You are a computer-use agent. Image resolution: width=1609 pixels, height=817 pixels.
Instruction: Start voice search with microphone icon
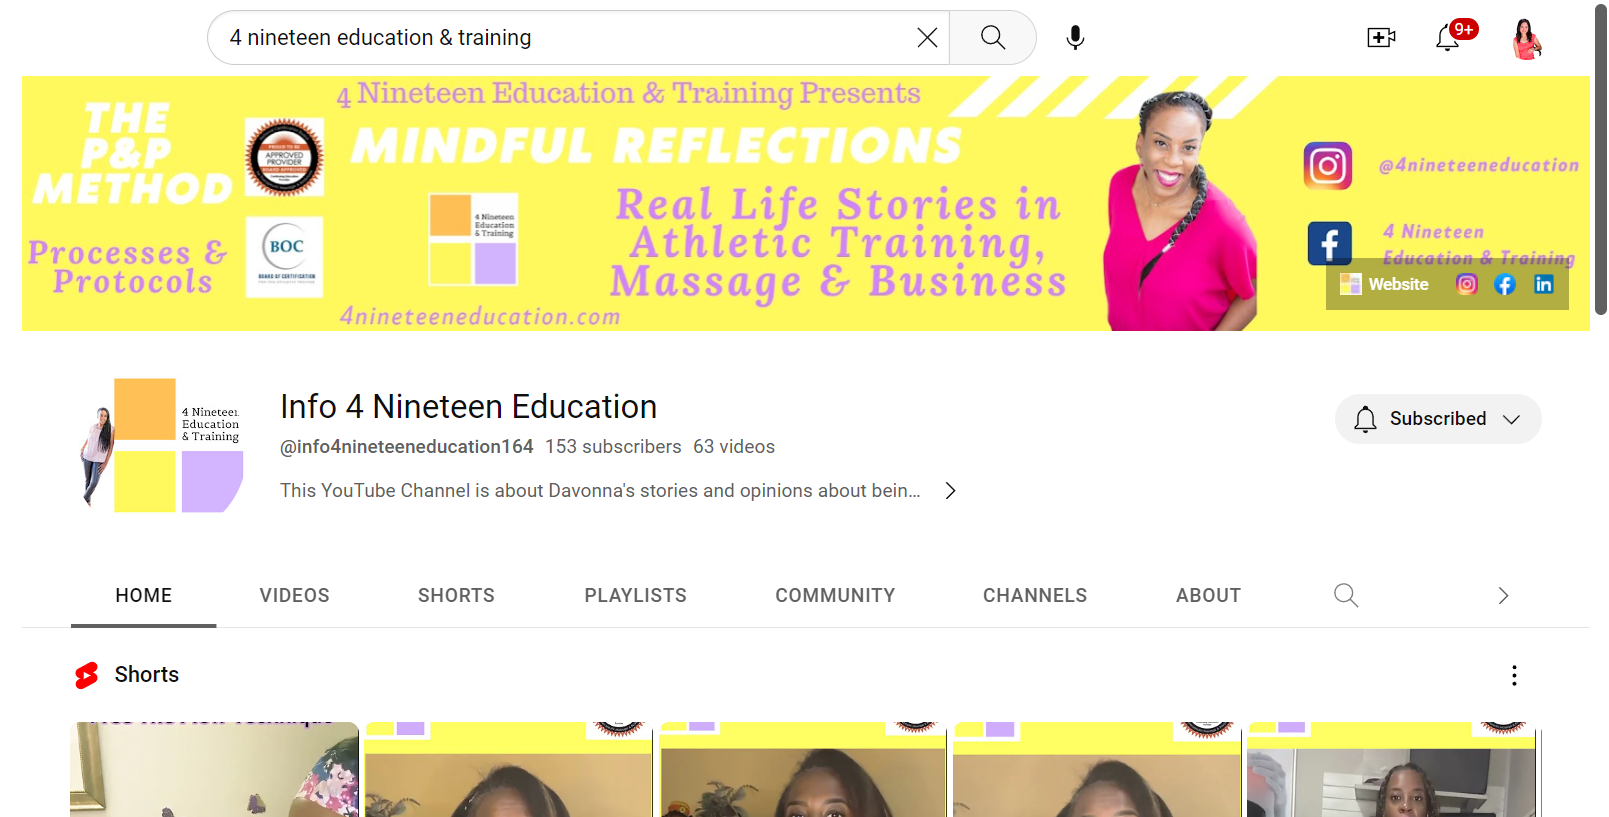coord(1075,38)
